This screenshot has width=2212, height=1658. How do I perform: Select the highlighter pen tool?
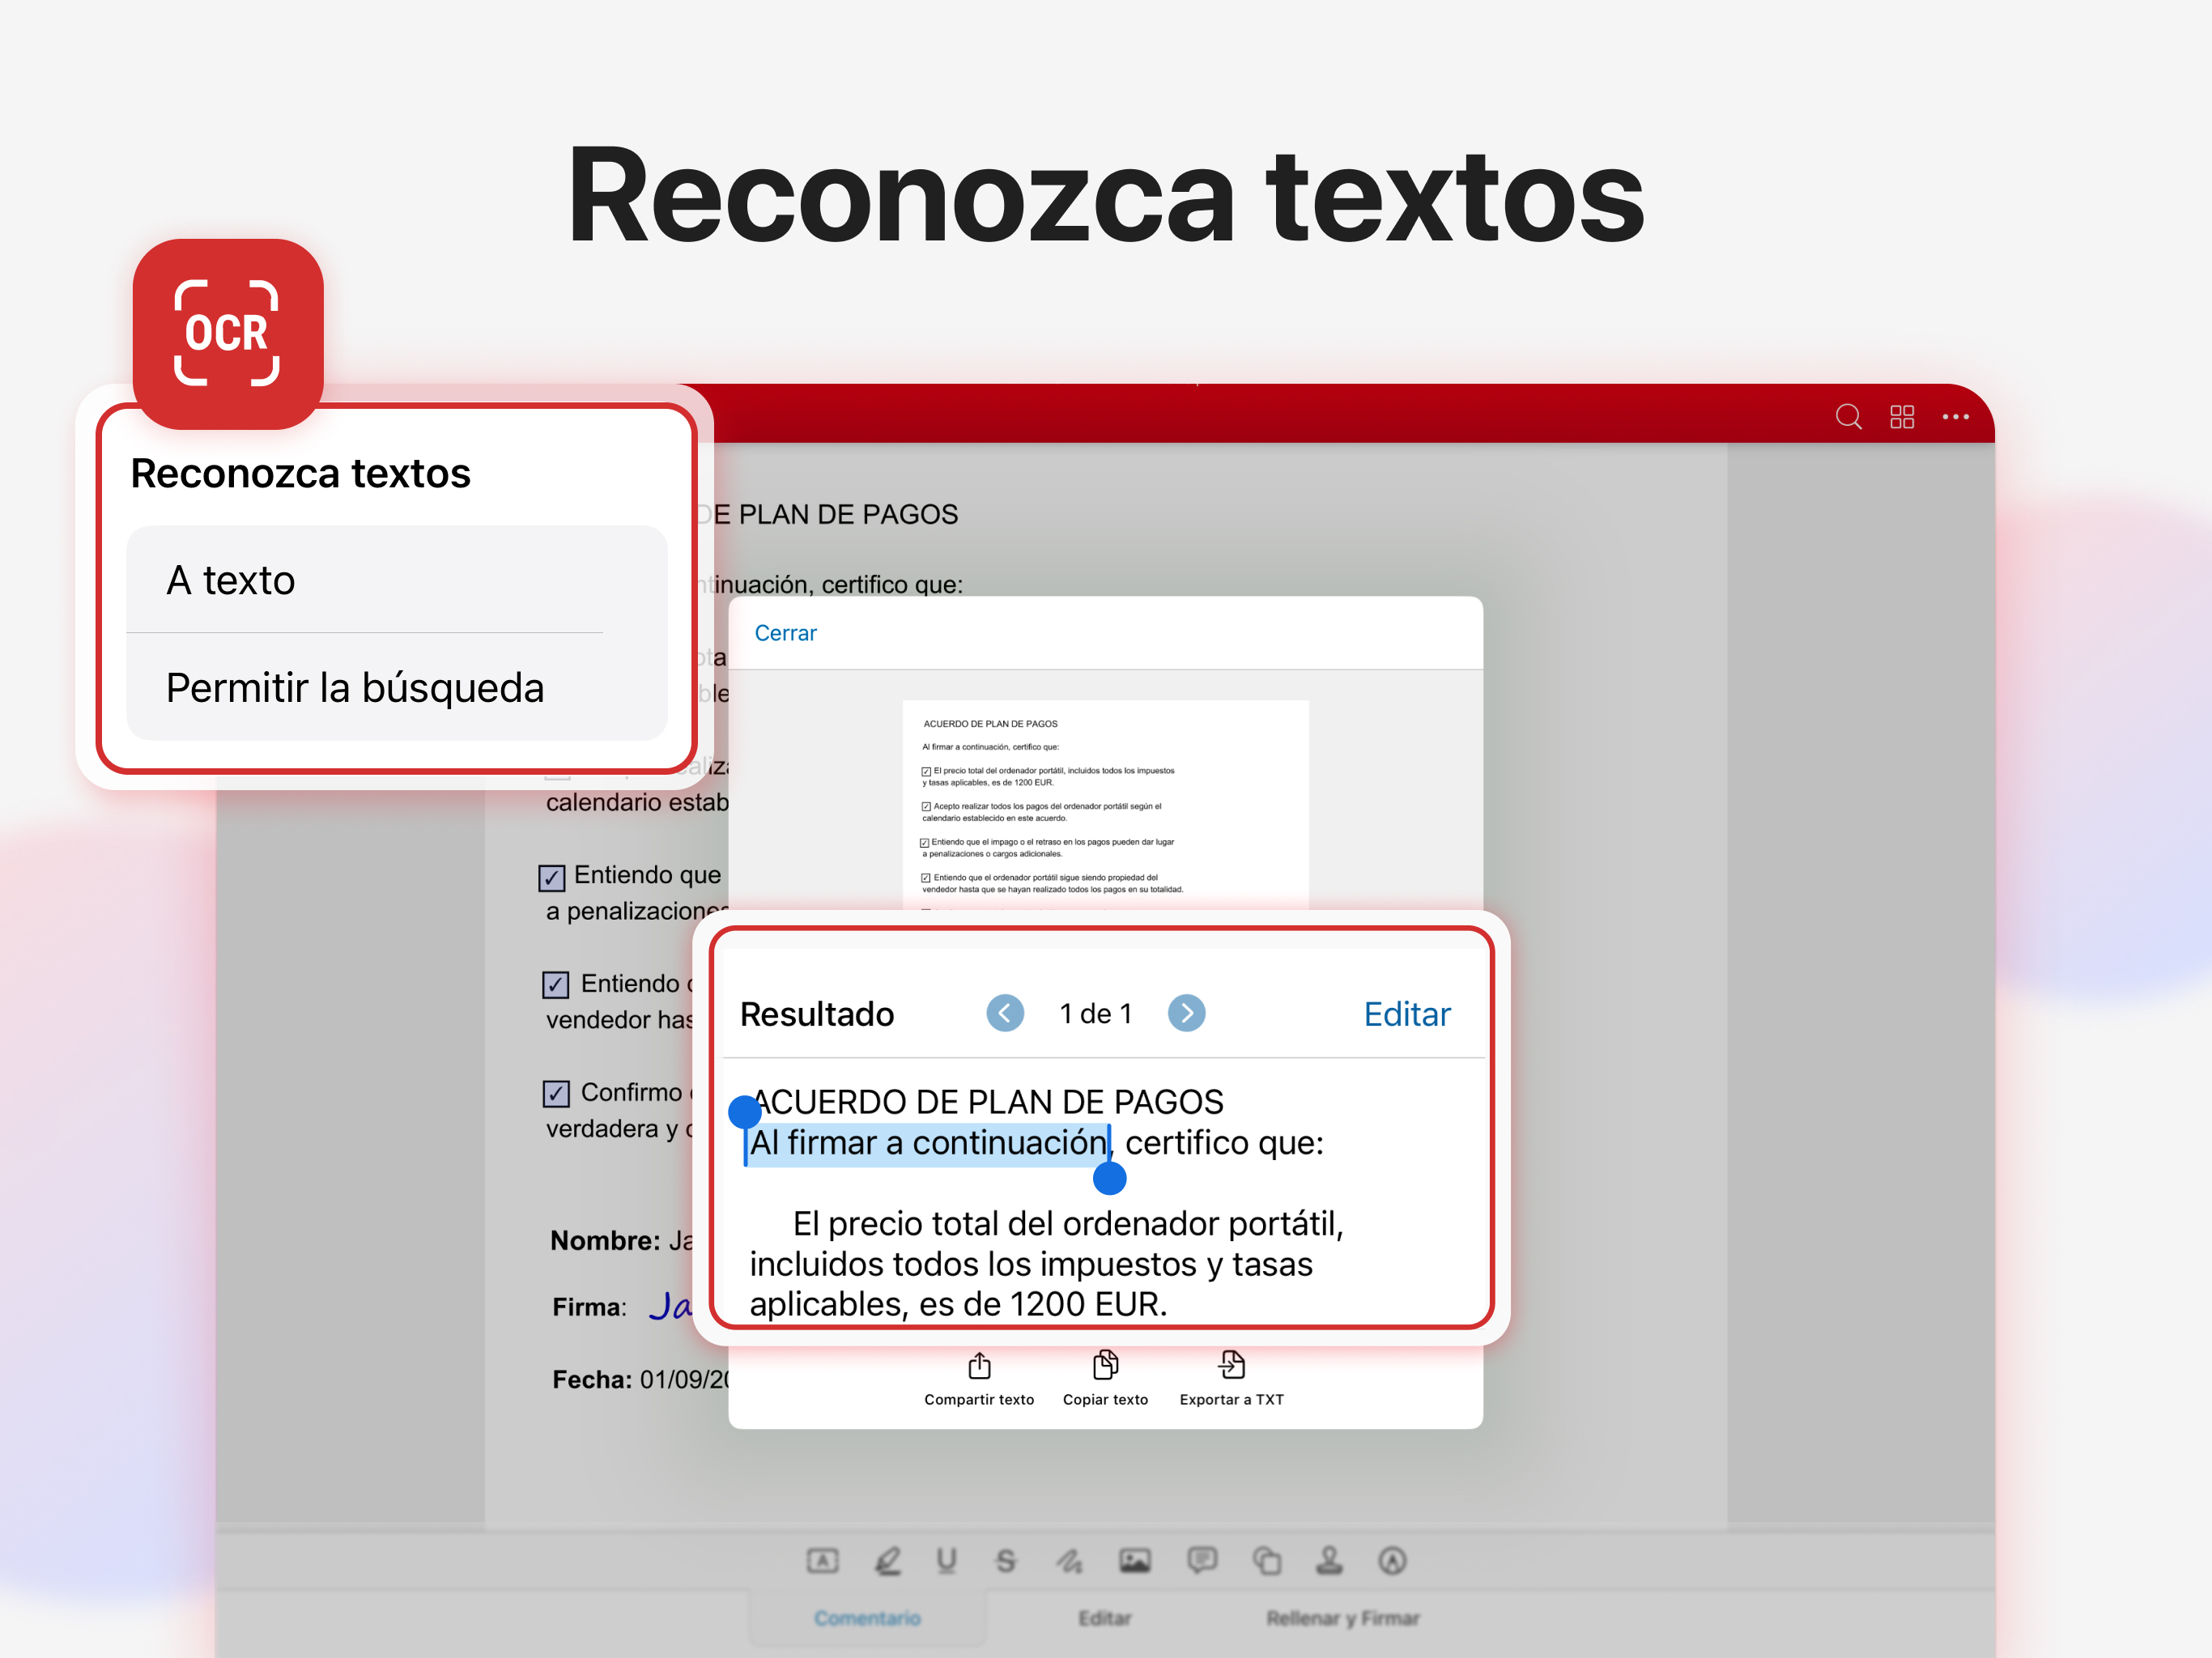[x=887, y=1561]
